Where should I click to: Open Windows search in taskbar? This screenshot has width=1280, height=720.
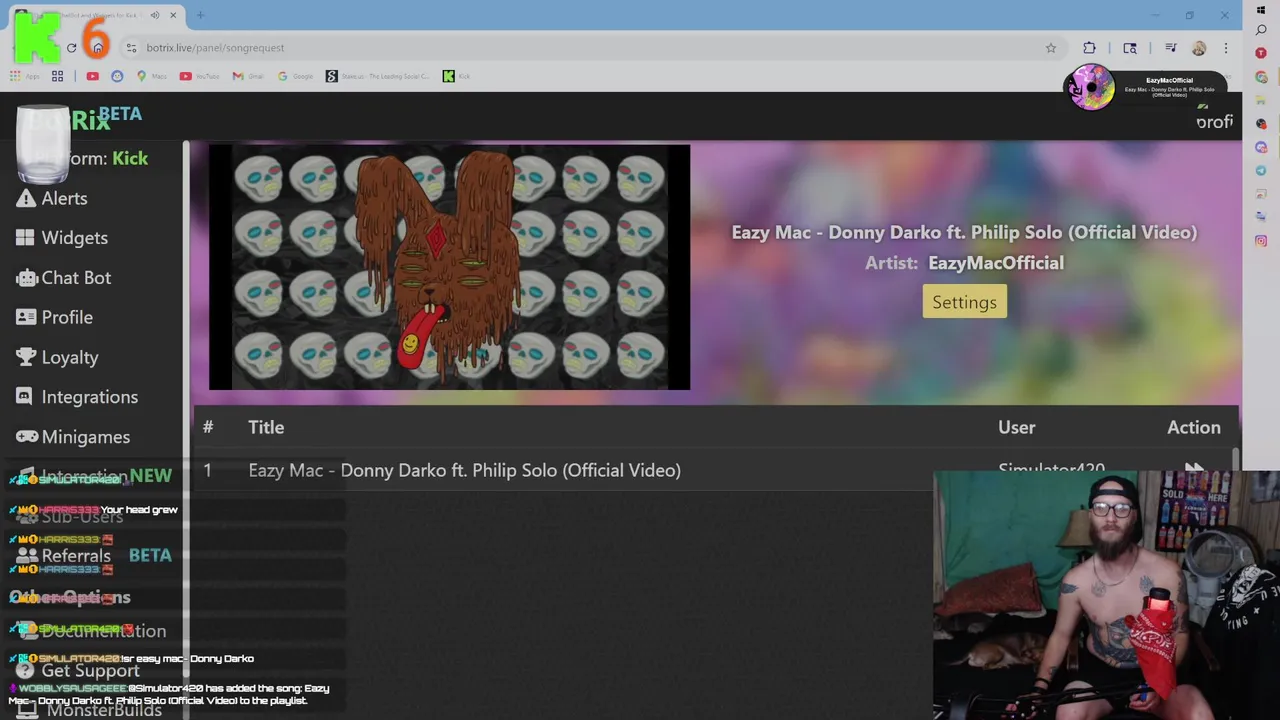[1261, 30]
